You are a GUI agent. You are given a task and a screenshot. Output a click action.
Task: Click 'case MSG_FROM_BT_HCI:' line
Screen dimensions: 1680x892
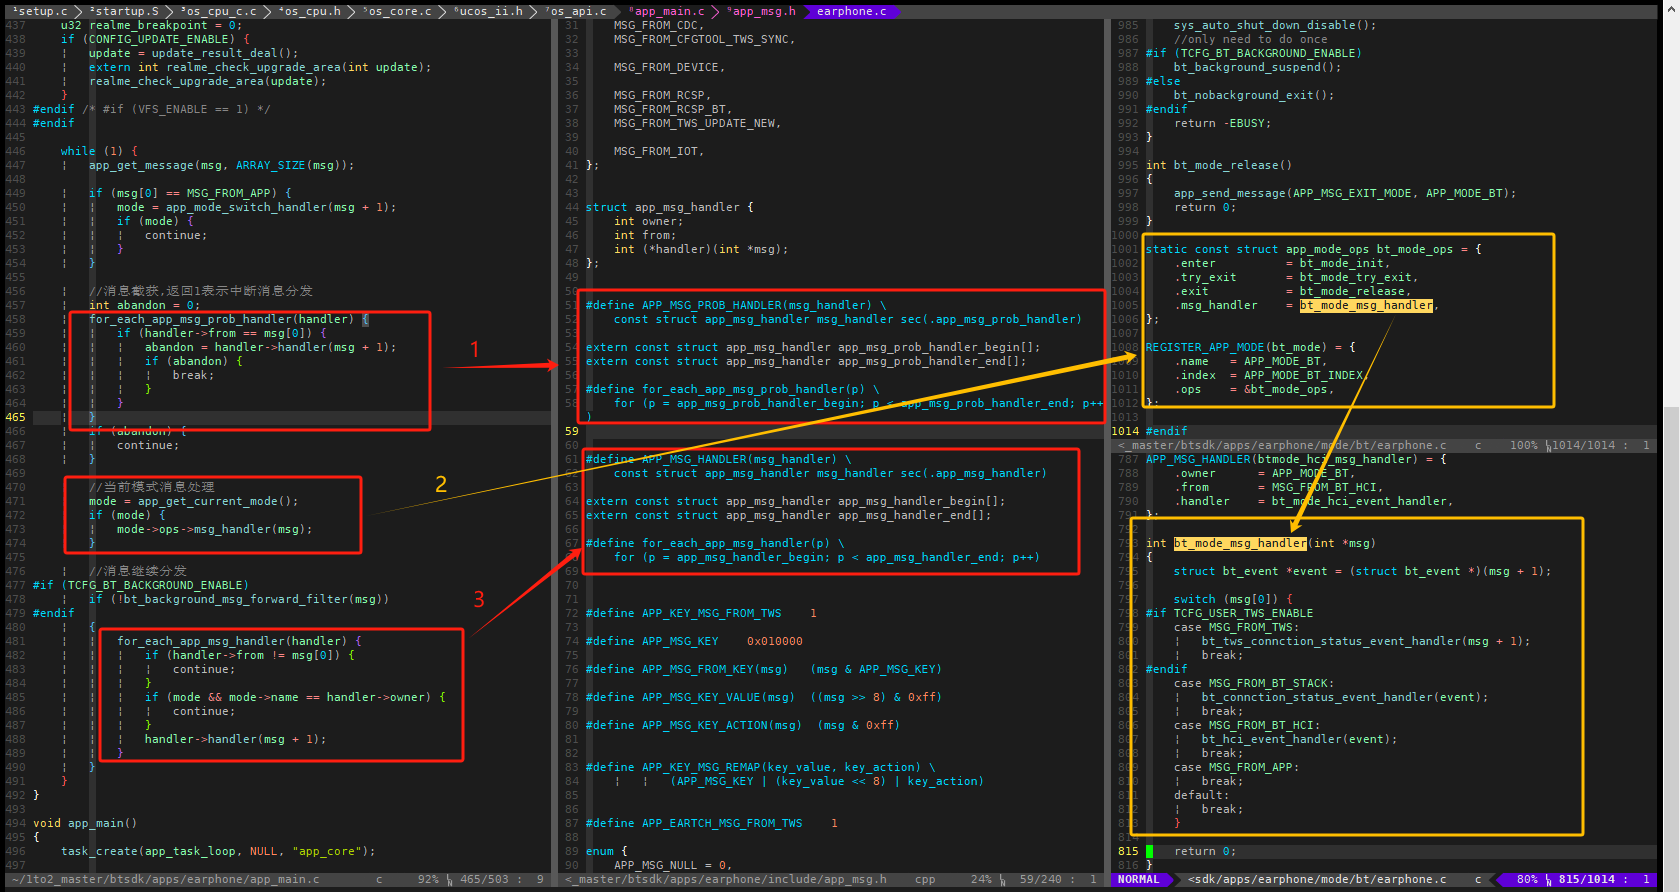click(1247, 725)
